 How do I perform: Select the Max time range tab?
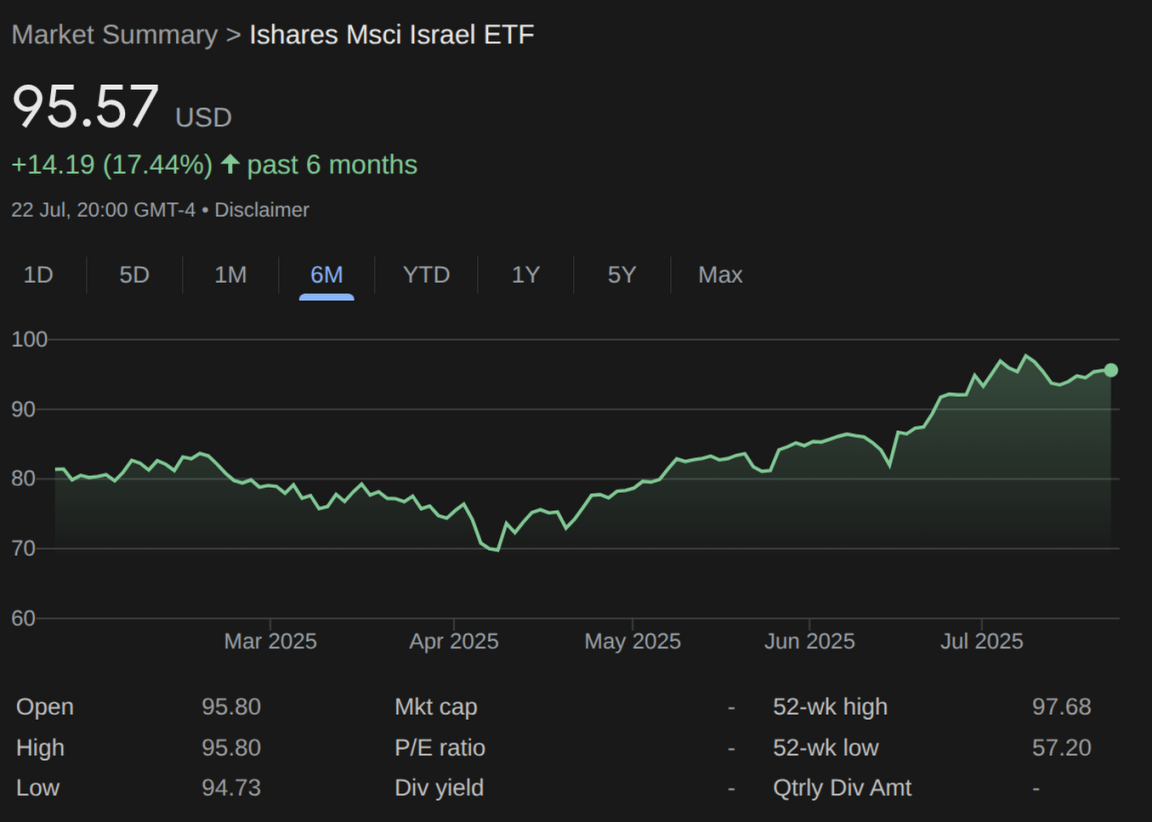click(721, 275)
